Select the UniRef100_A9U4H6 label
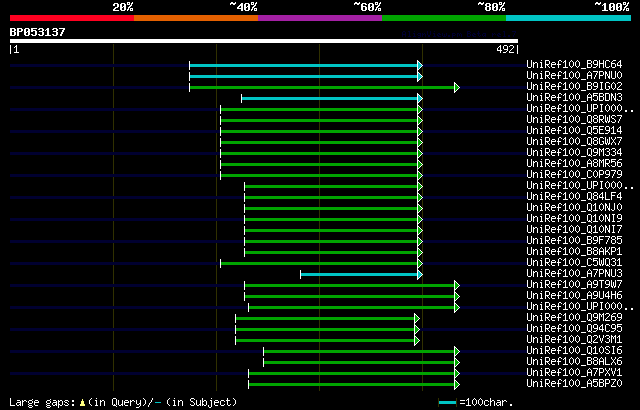This screenshot has height=410, width=640. click(x=574, y=296)
